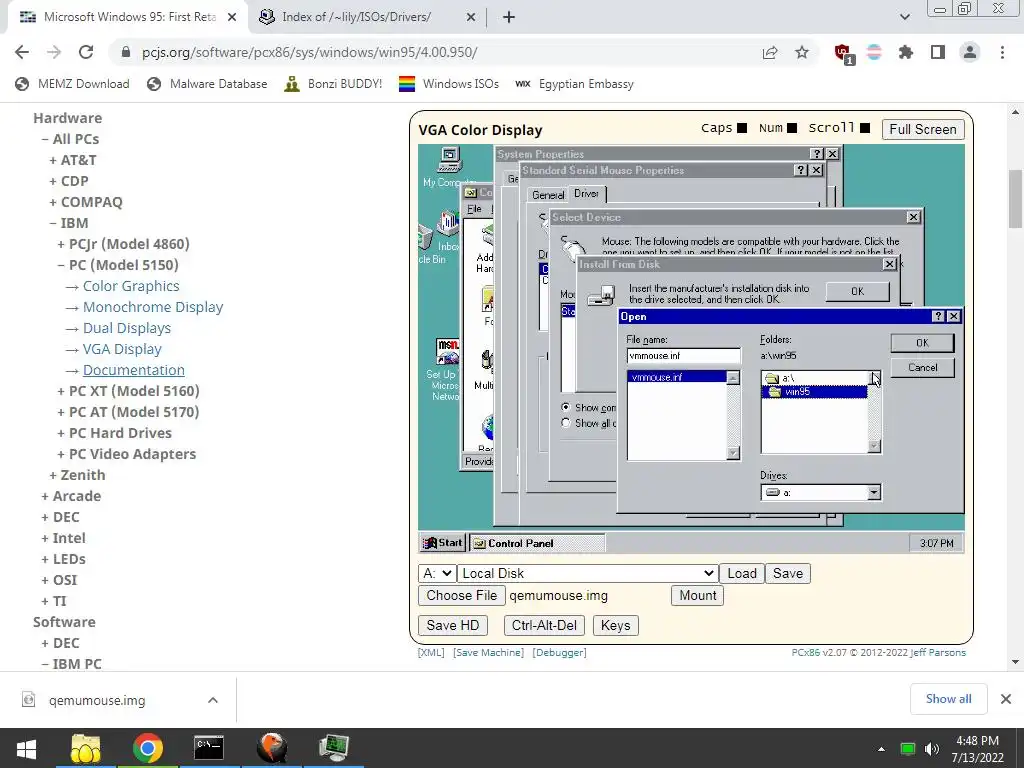Screen dimensions: 1024x768
Task: Open the A: drive selector dropdown
Action: pyautogui.click(x=437, y=573)
